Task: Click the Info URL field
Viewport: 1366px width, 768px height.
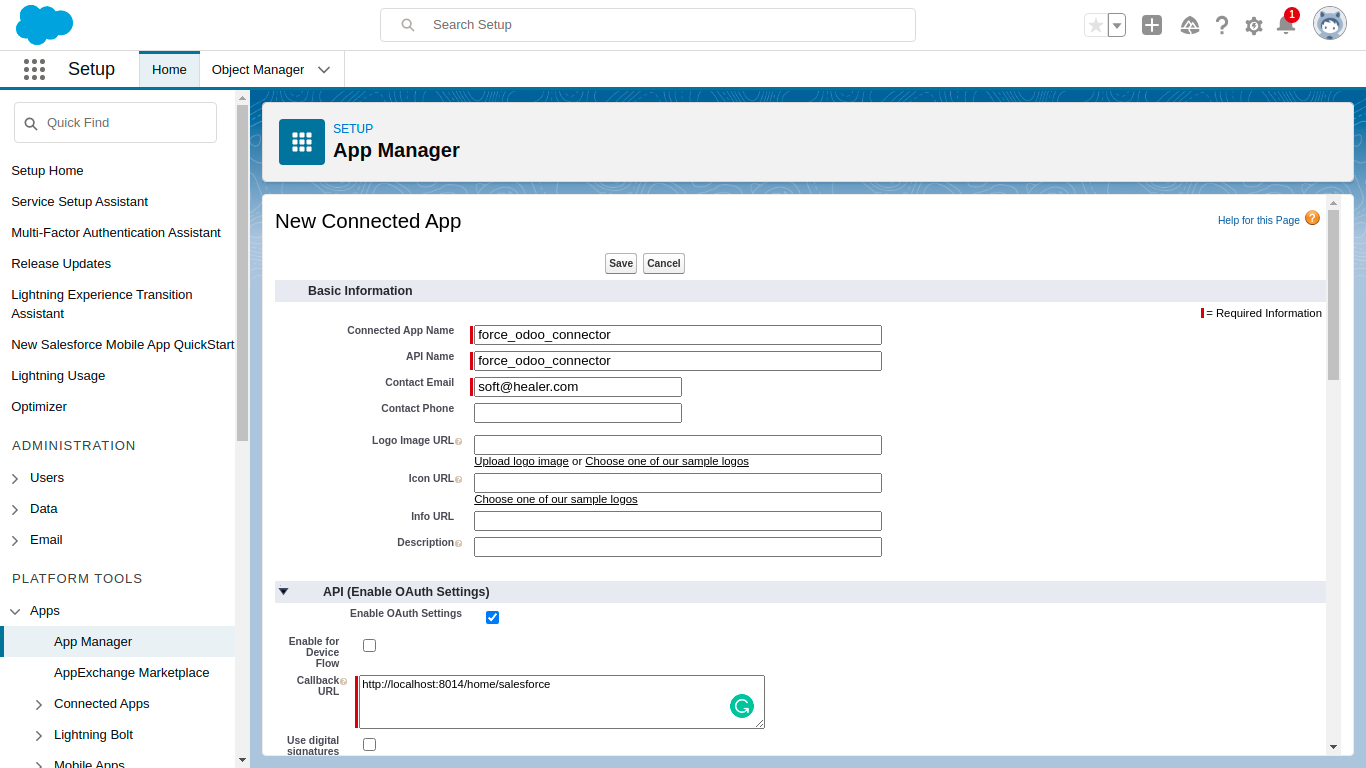Action: (678, 521)
